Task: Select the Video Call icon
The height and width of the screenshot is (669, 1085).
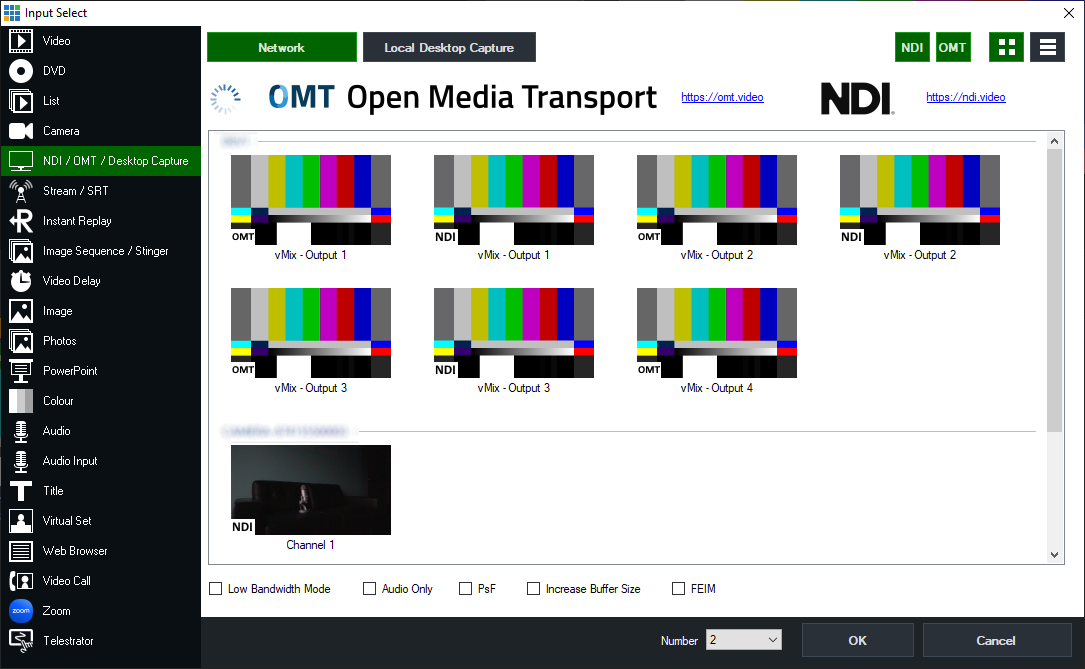Action: point(21,581)
